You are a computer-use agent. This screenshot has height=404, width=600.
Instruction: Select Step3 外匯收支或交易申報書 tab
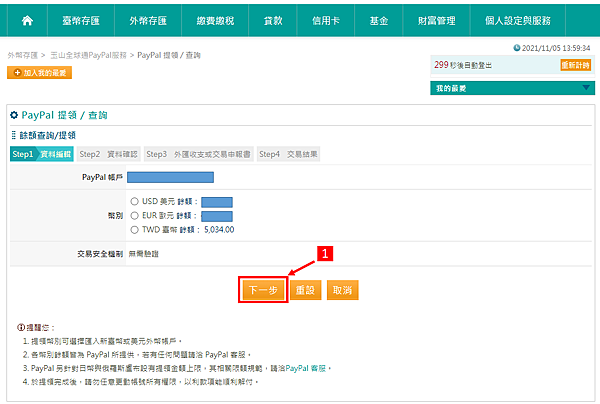pos(198,154)
